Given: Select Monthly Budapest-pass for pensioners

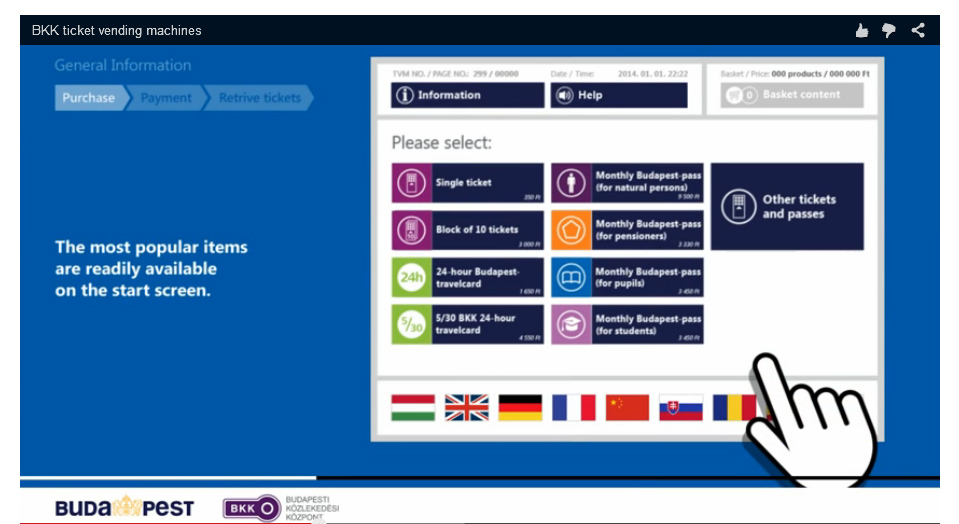Looking at the screenshot, I should click(627, 231).
